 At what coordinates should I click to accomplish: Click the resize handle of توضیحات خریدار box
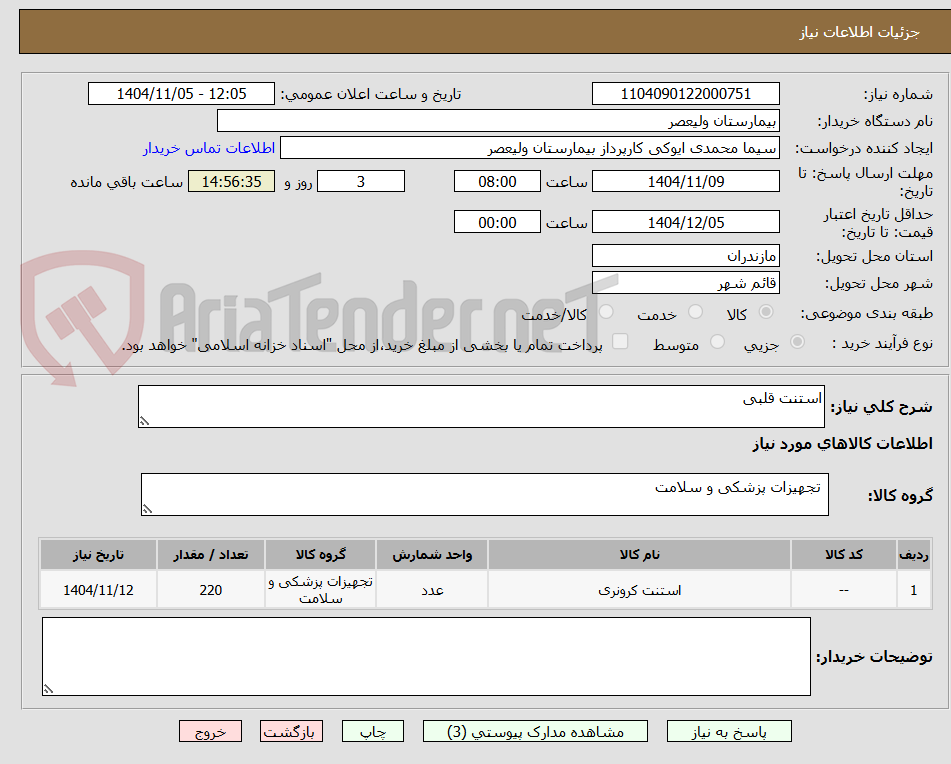(x=49, y=689)
